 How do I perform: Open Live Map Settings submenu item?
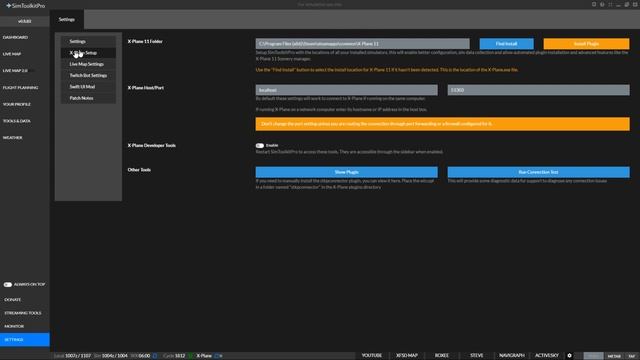tap(88, 64)
